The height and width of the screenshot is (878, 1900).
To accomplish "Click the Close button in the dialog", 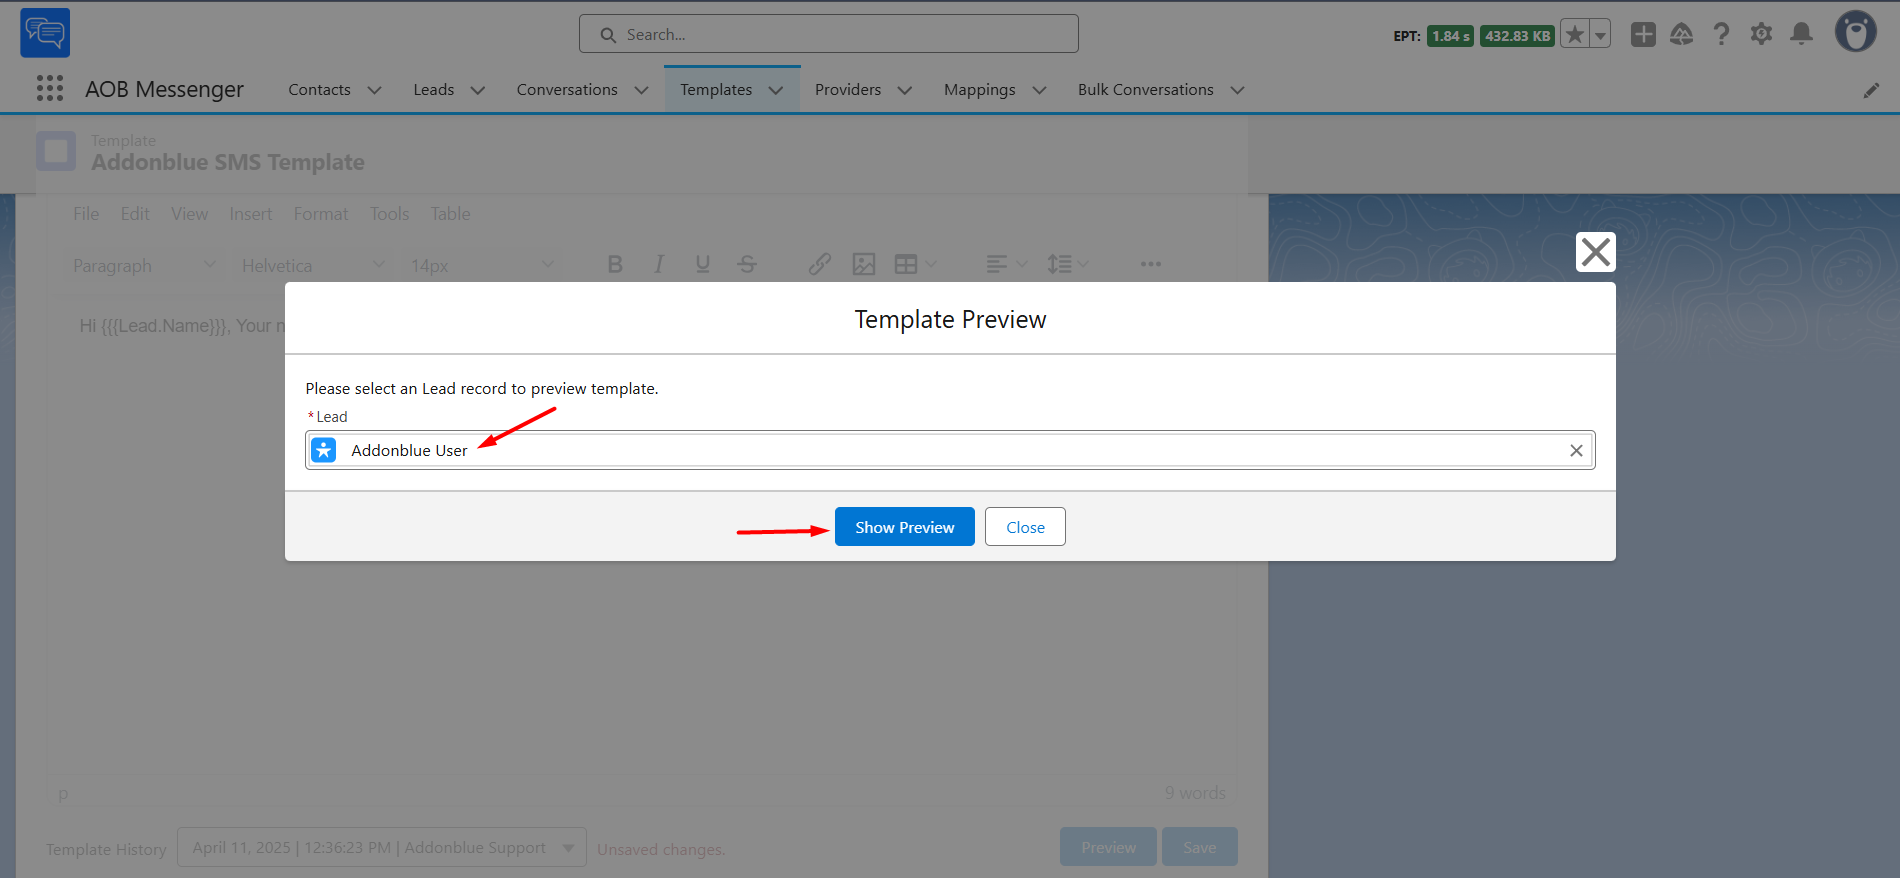I will tap(1025, 527).
